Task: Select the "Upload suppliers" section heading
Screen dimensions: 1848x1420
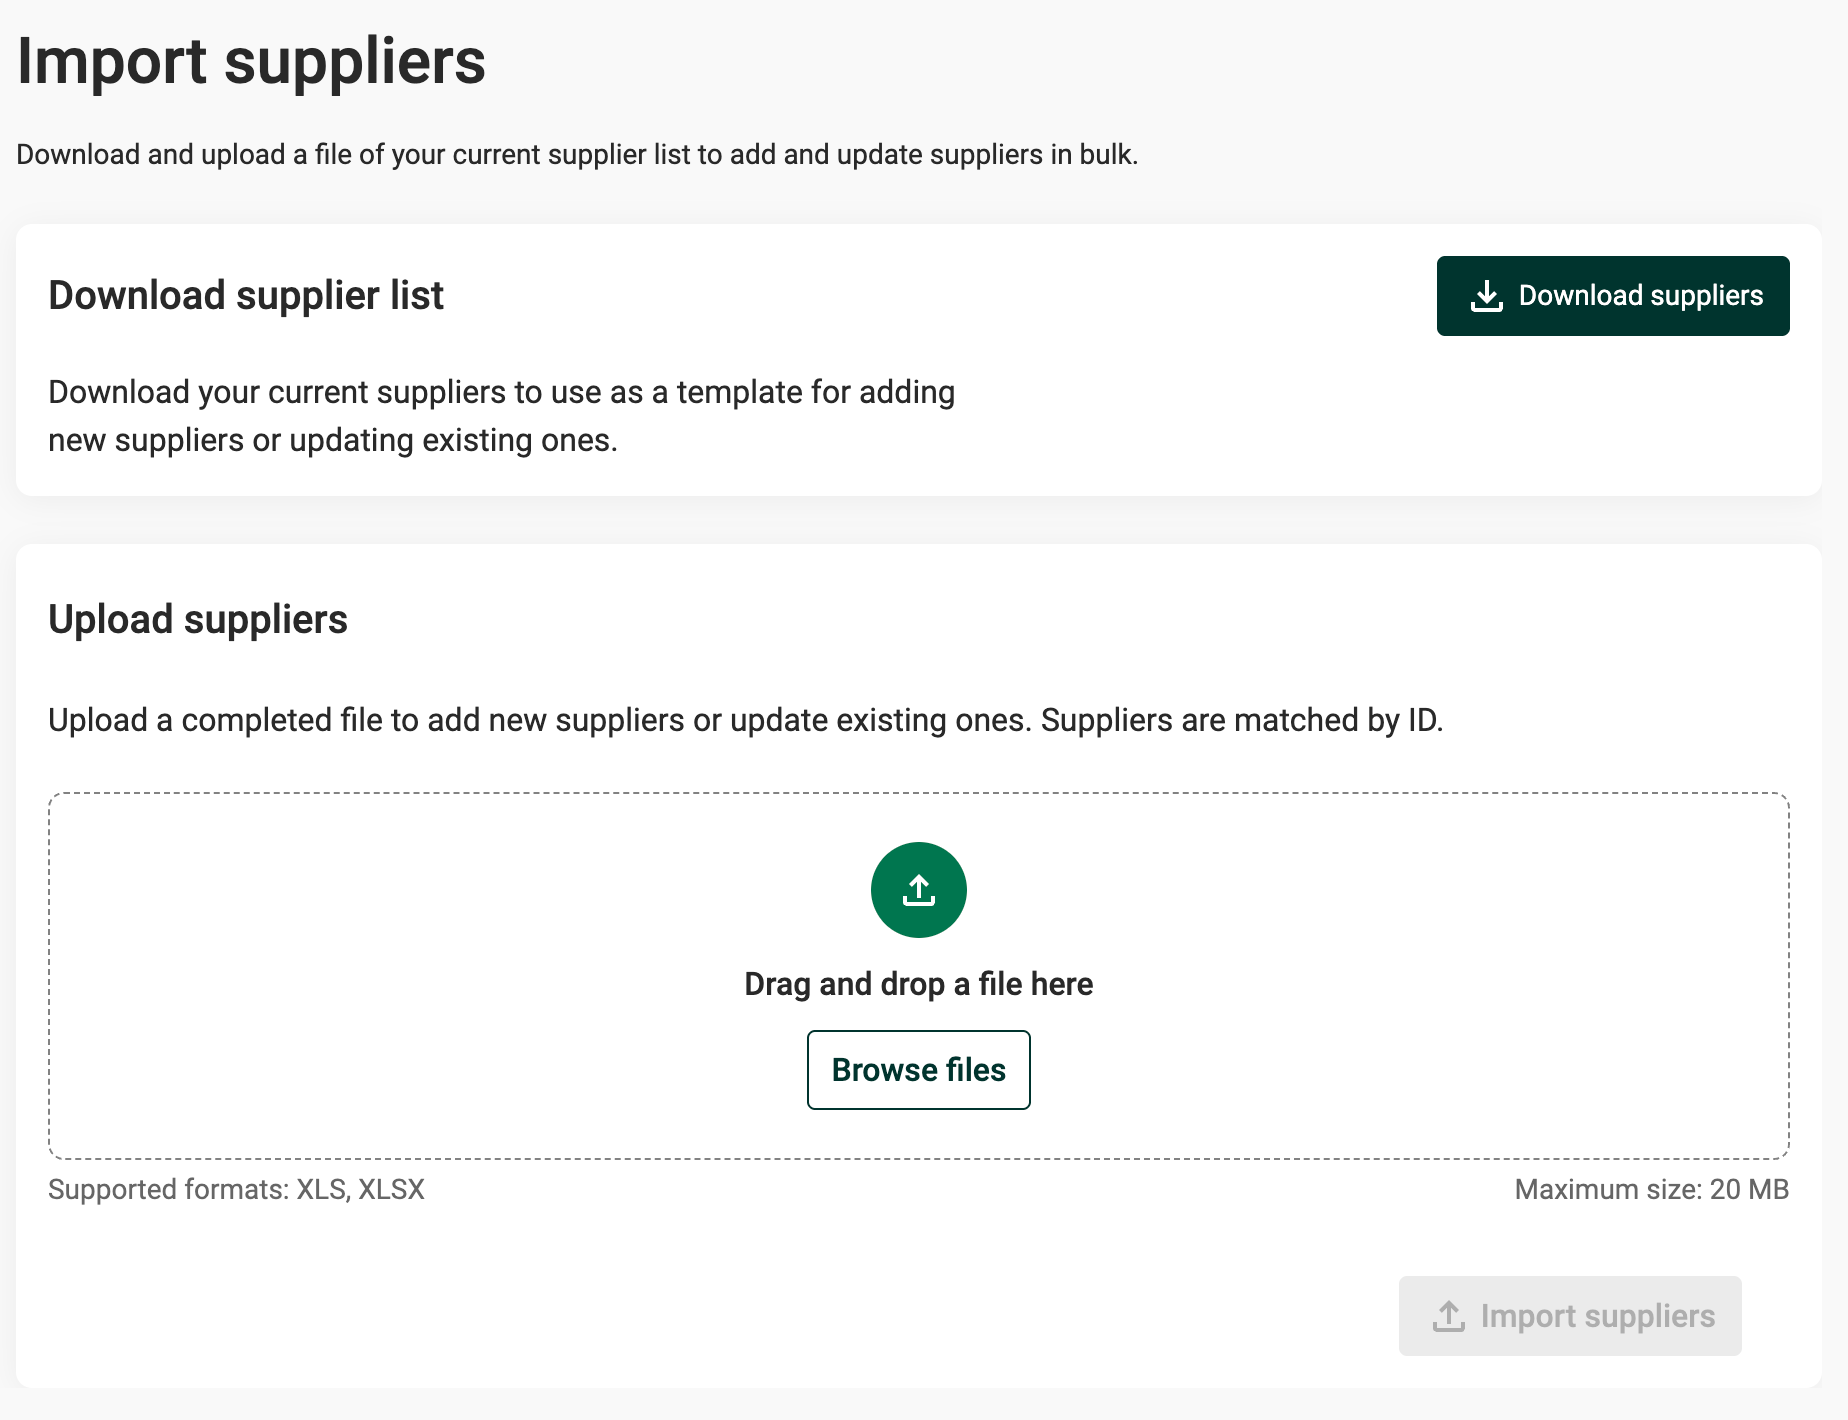Action: coord(198,620)
